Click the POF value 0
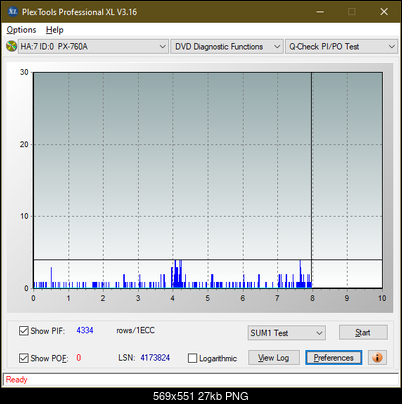 point(79,358)
